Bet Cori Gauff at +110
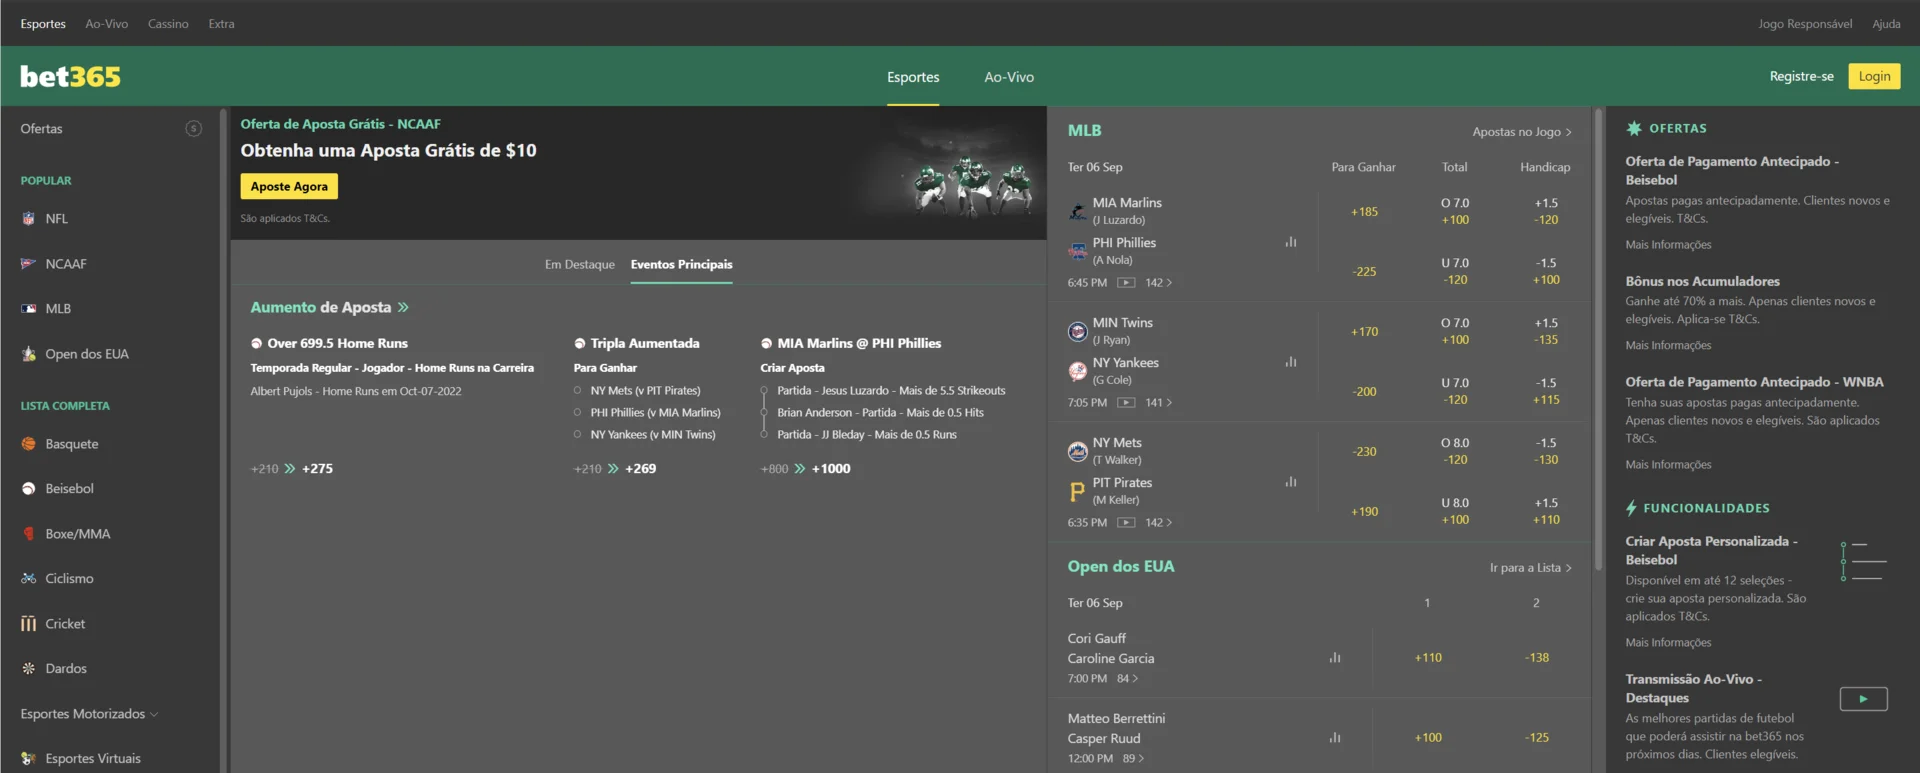1920x773 pixels. [1428, 658]
